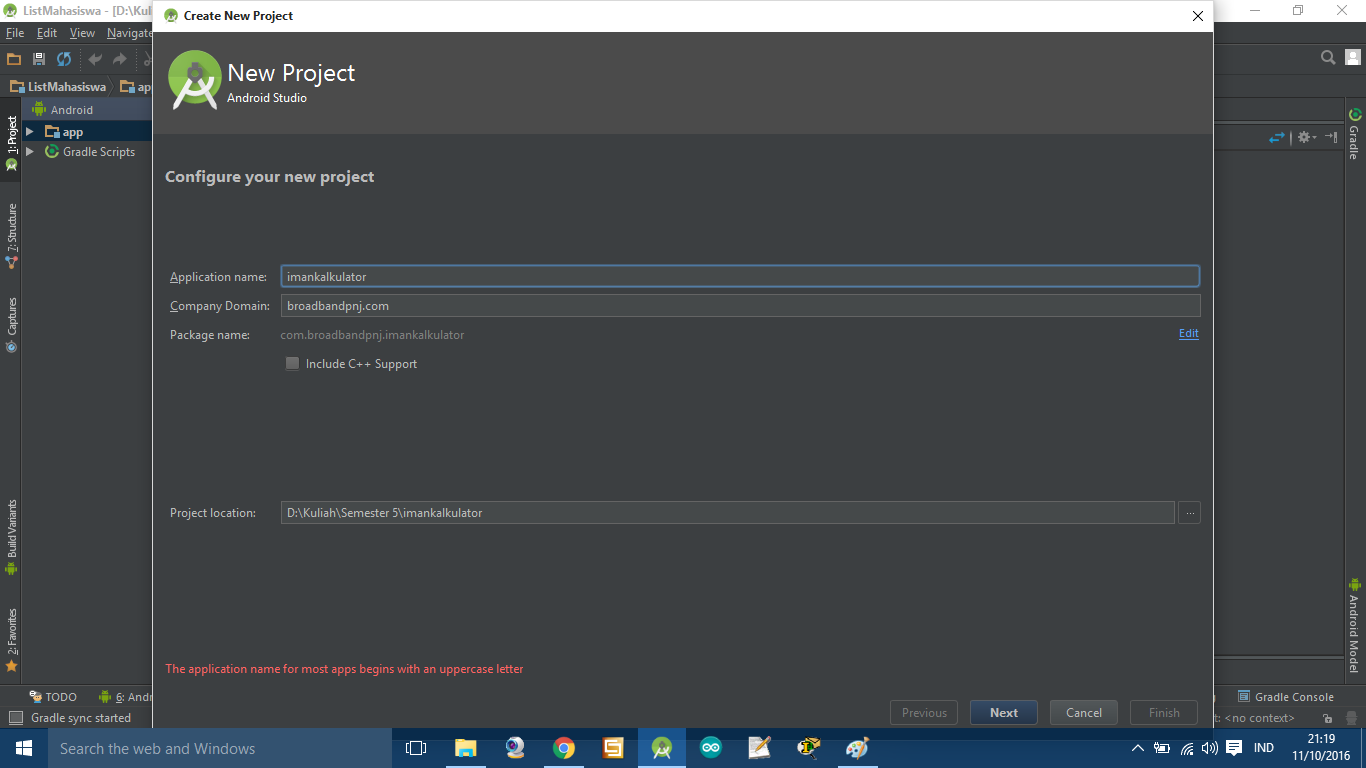The height and width of the screenshot is (768, 1366).
Task: Open the 2: Favorites side tab
Action: click(x=11, y=640)
